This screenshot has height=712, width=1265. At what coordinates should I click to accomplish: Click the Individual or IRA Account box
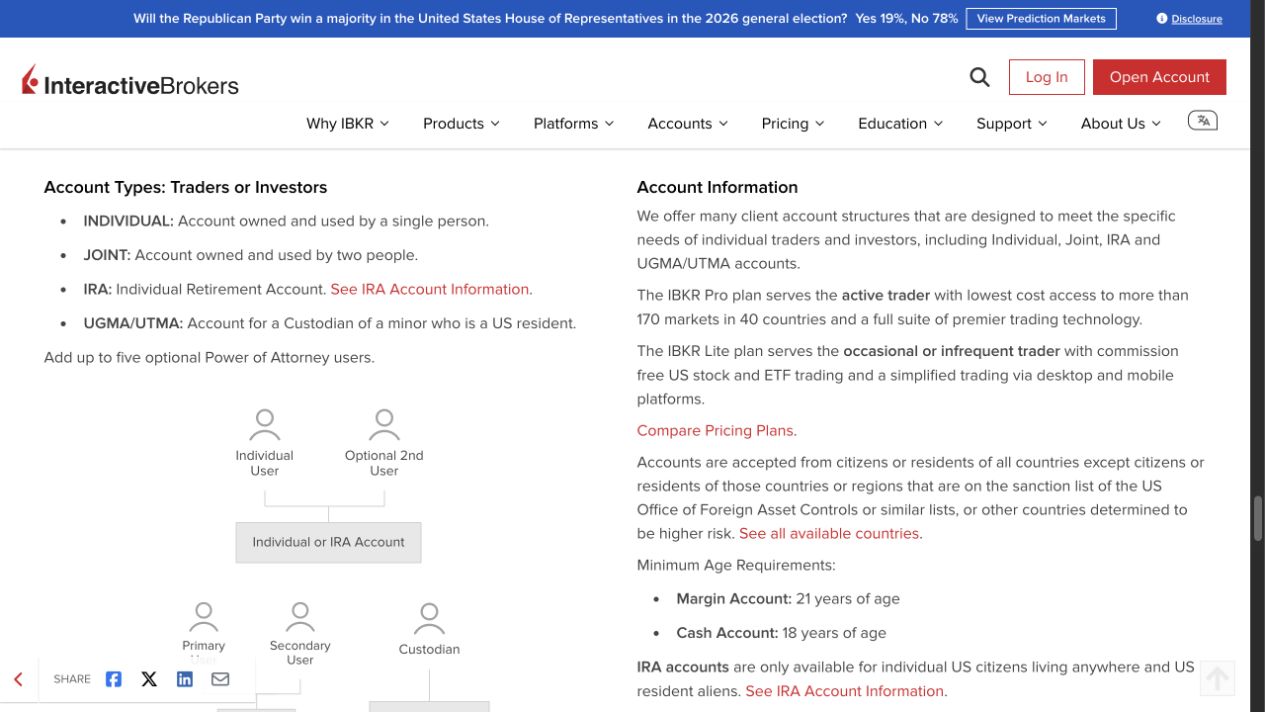click(328, 542)
